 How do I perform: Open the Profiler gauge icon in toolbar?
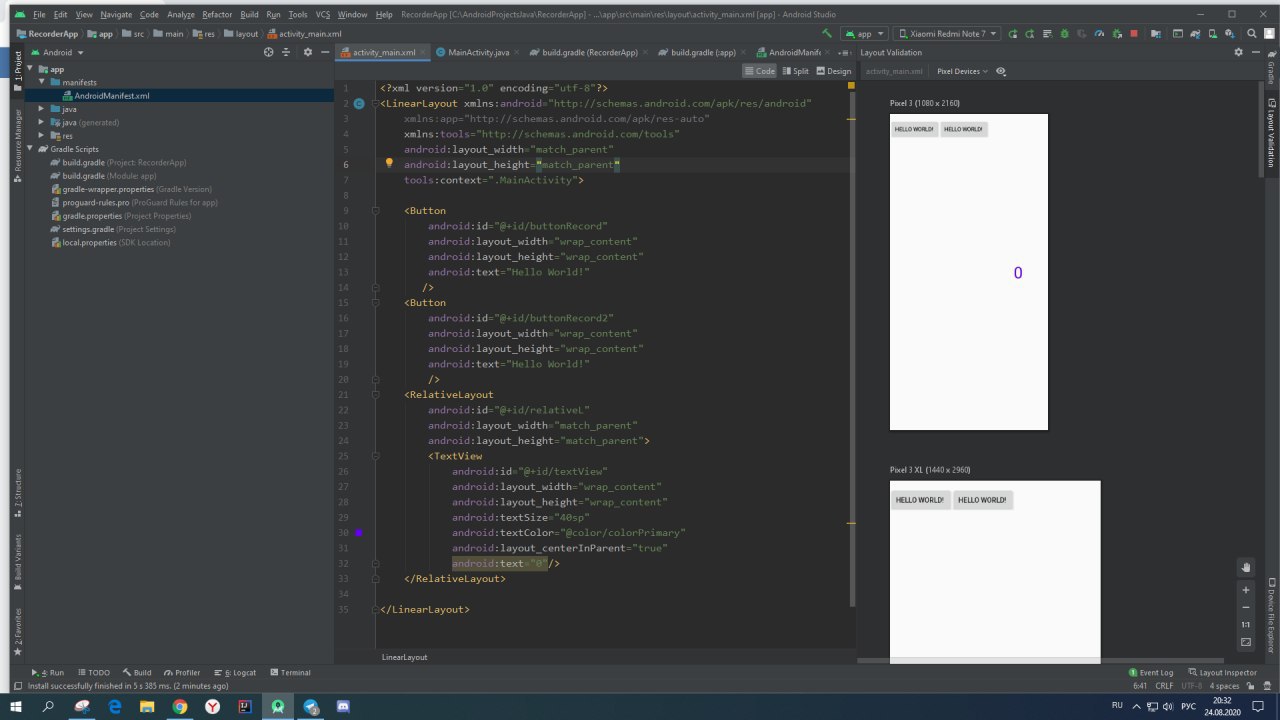[x=1099, y=33]
